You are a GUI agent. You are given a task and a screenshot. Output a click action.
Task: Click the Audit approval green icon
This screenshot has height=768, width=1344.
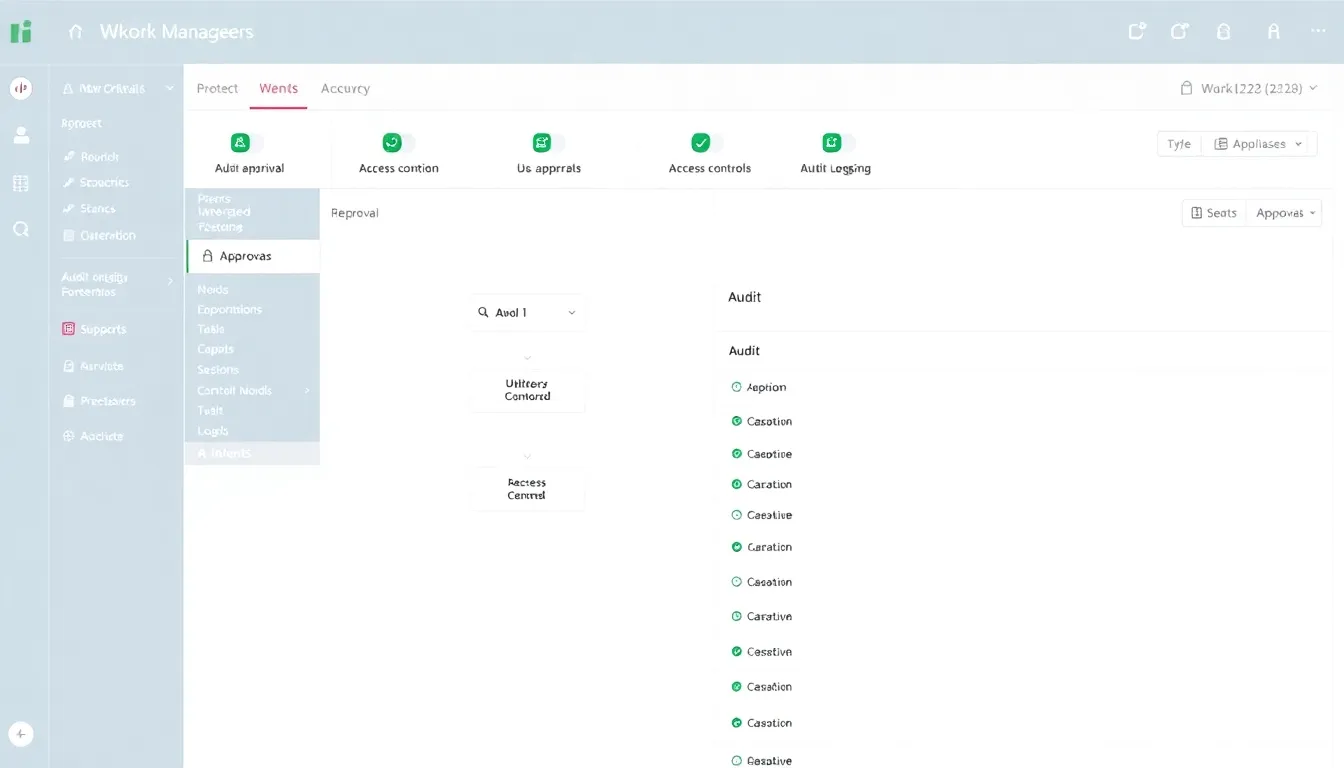tap(240, 142)
